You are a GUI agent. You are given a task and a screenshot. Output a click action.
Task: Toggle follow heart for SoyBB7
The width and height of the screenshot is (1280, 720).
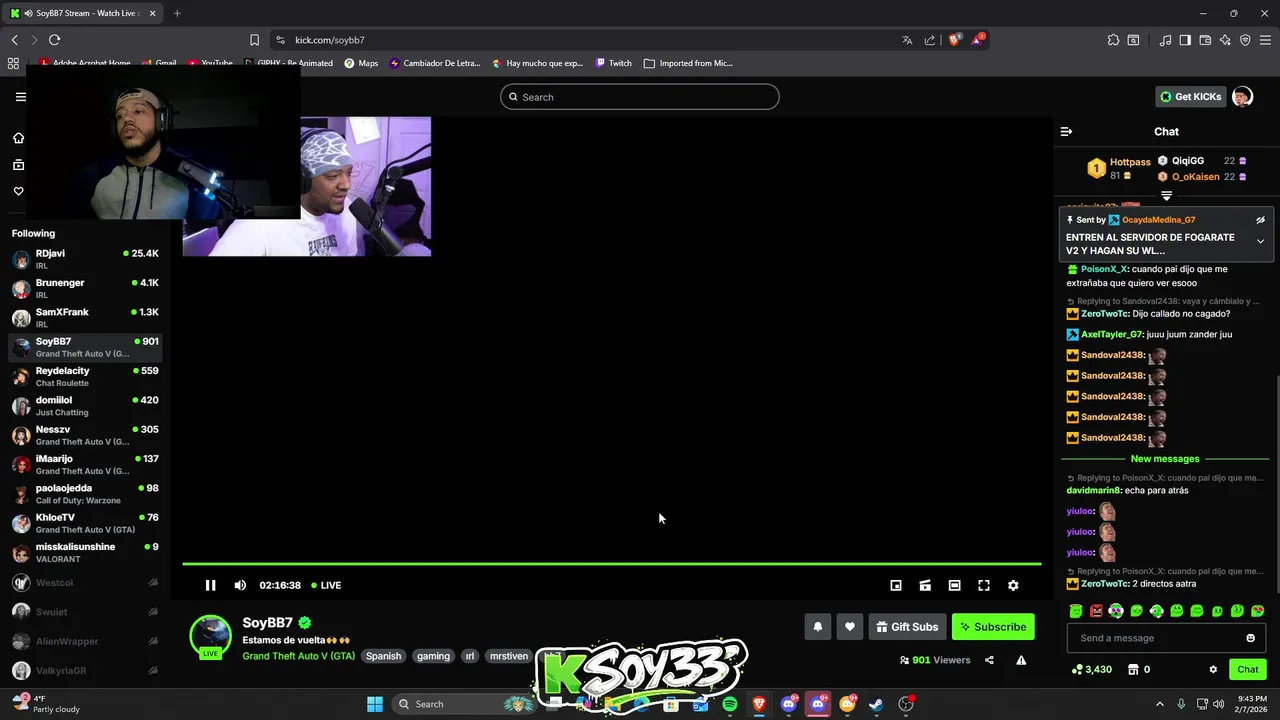[849, 627]
